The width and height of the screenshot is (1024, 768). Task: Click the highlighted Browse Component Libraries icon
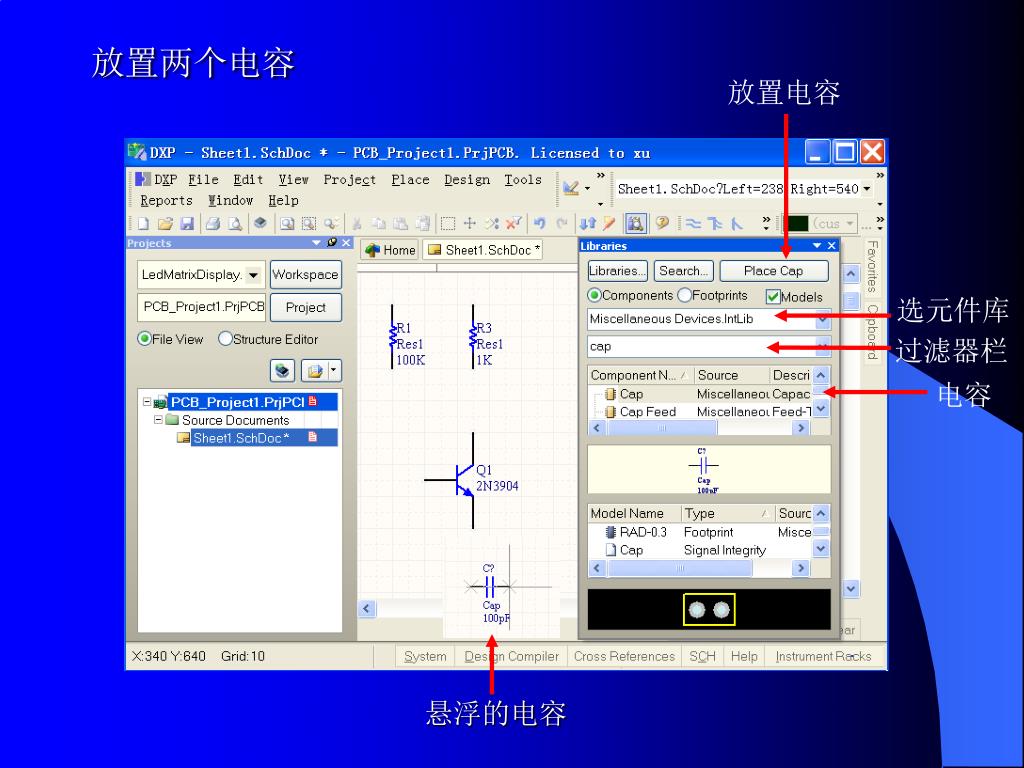pos(635,223)
